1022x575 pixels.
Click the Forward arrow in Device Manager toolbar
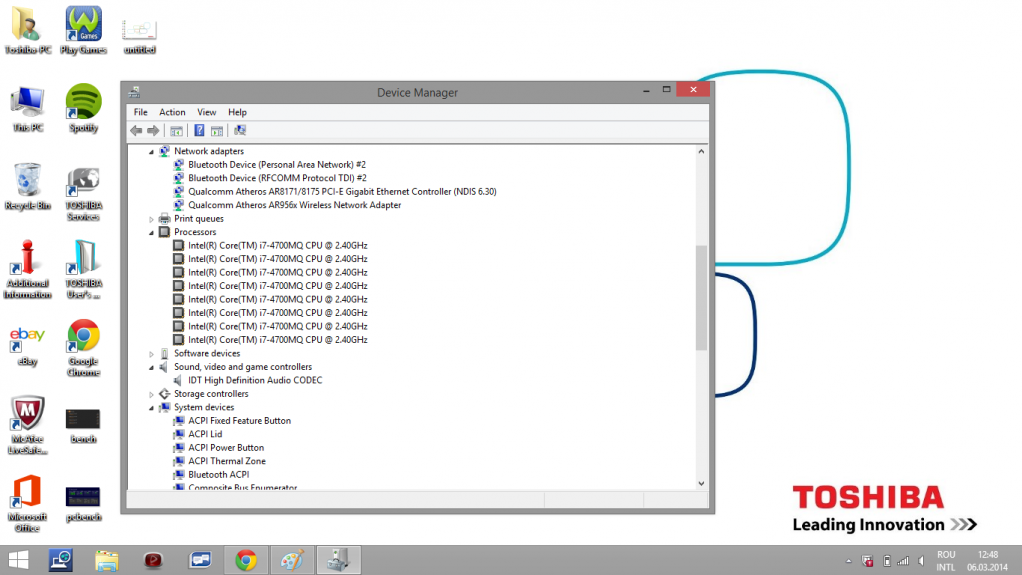153,130
